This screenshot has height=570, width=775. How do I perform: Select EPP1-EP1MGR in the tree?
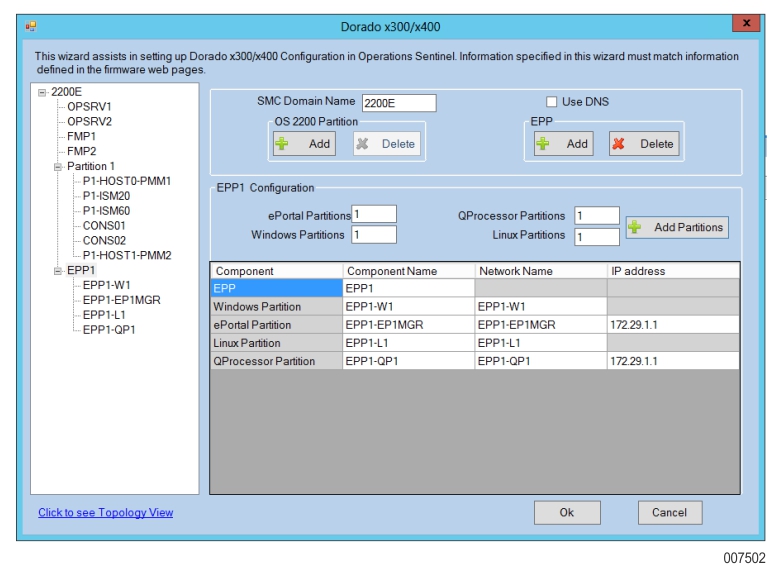(x=122, y=300)
